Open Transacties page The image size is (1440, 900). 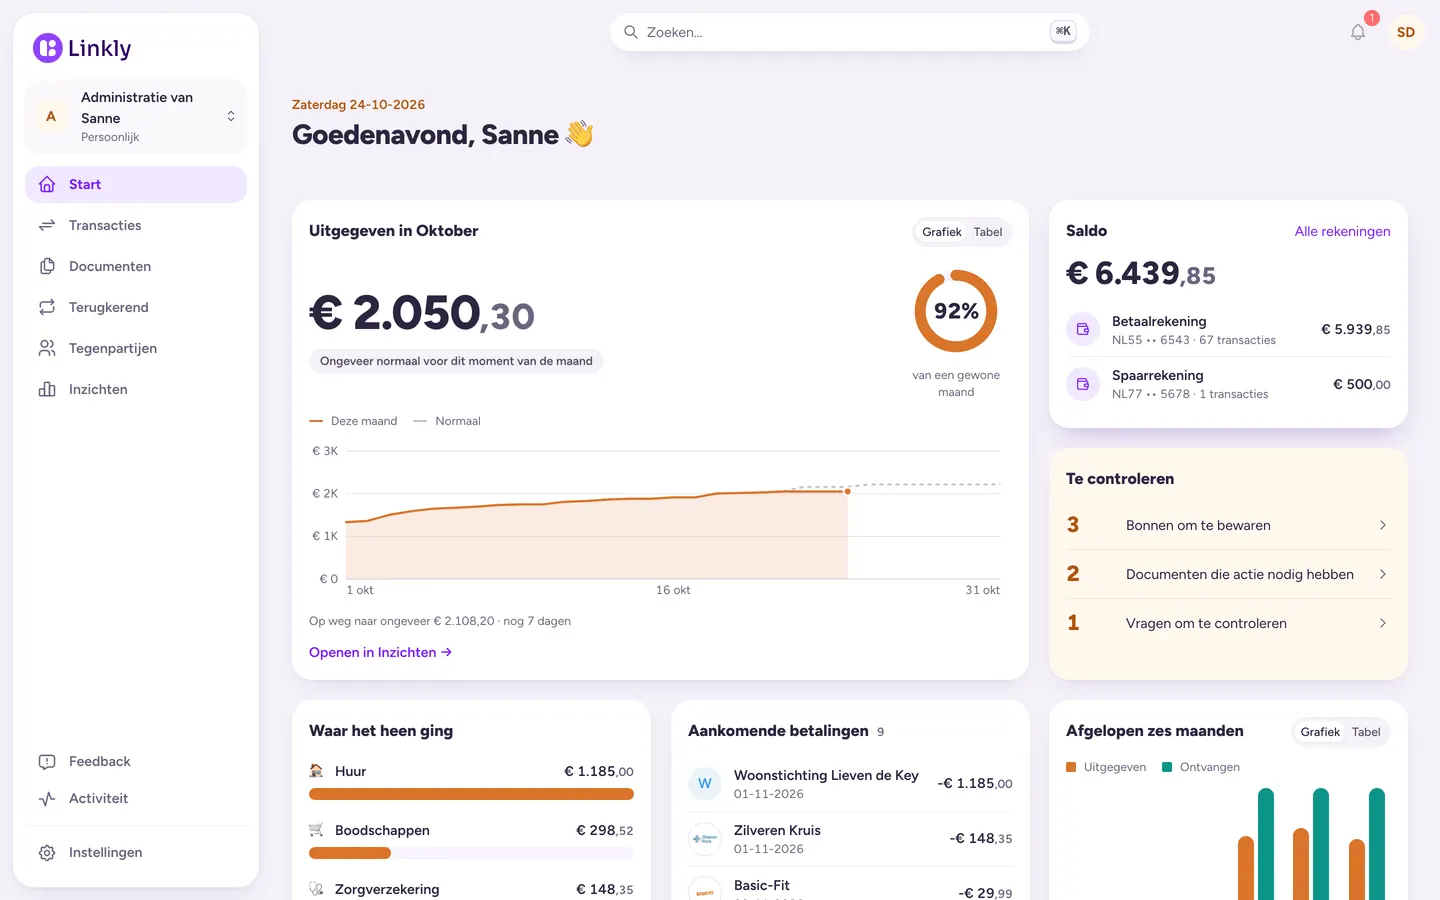click(x=136, y=225)
